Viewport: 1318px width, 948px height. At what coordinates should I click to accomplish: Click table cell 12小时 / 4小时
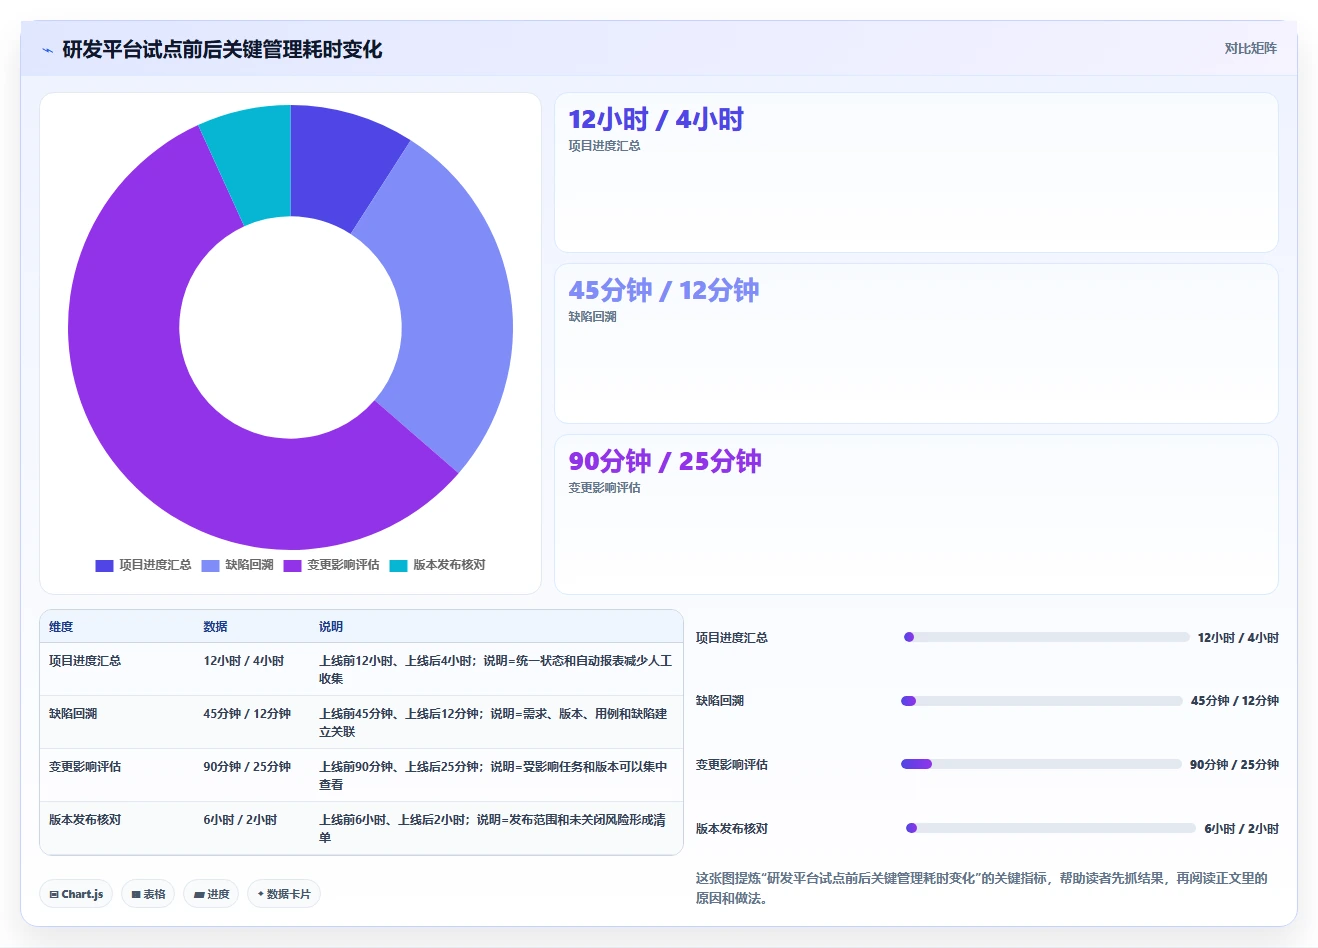click(x=243, y=661)
